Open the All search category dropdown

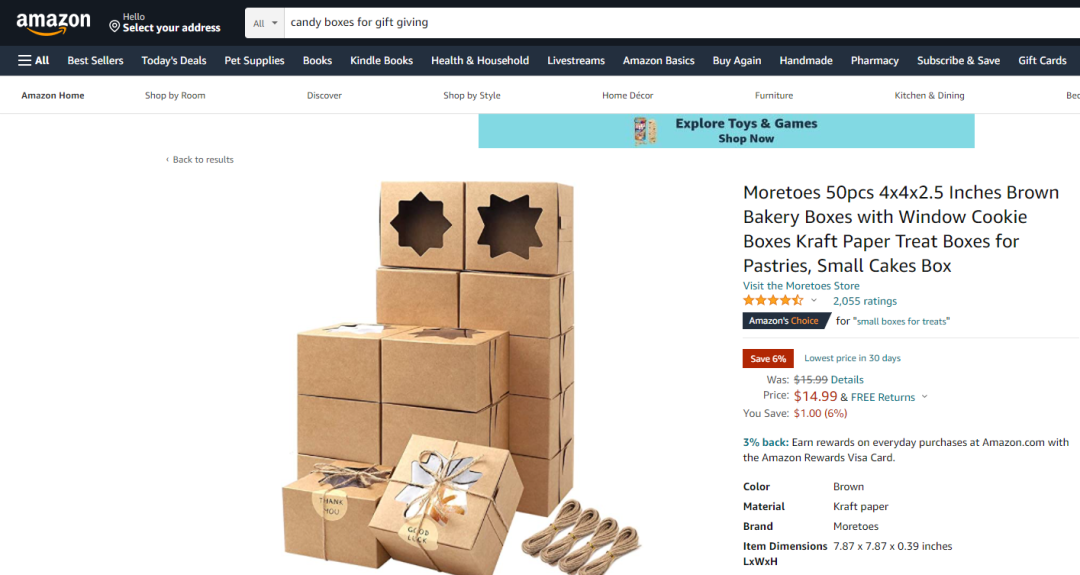[x=265, y=23]
